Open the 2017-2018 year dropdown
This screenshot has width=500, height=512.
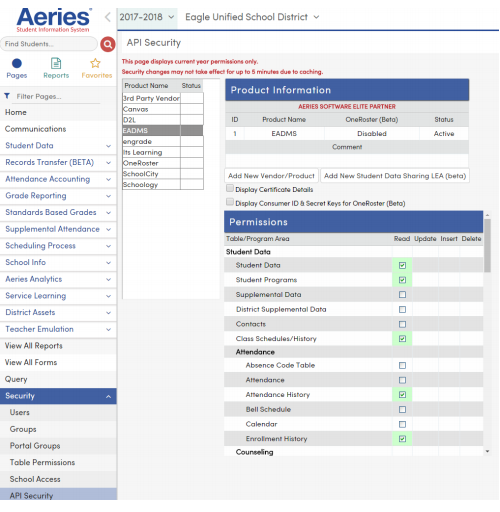[x=147, y=17]
